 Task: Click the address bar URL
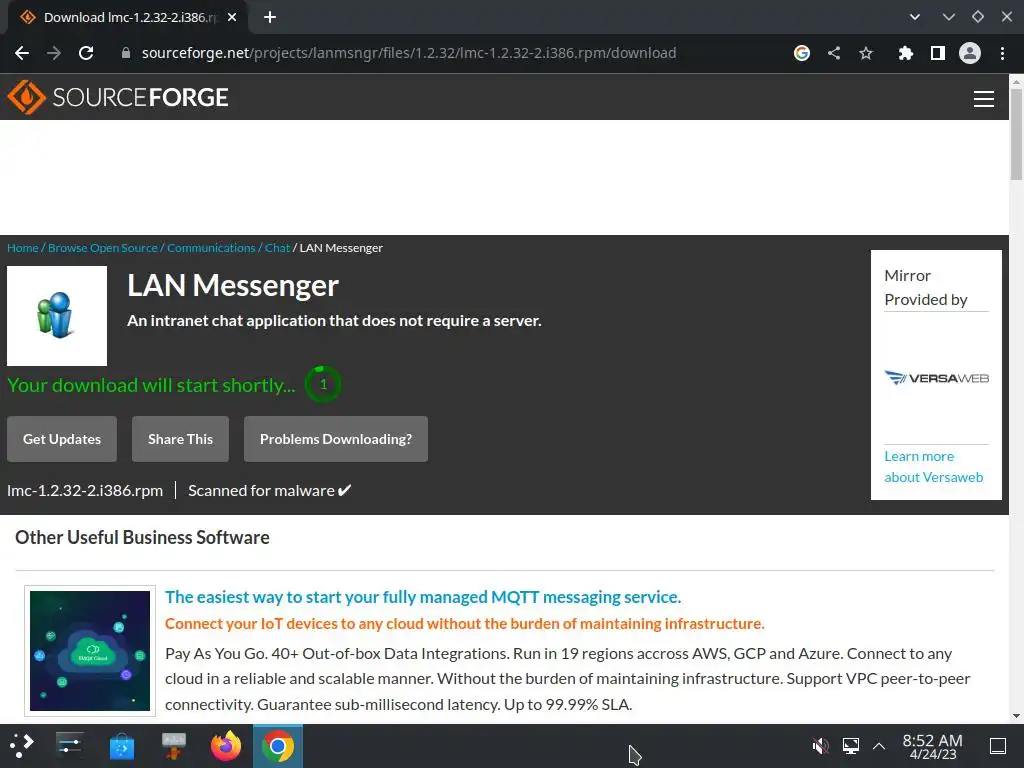409,53
